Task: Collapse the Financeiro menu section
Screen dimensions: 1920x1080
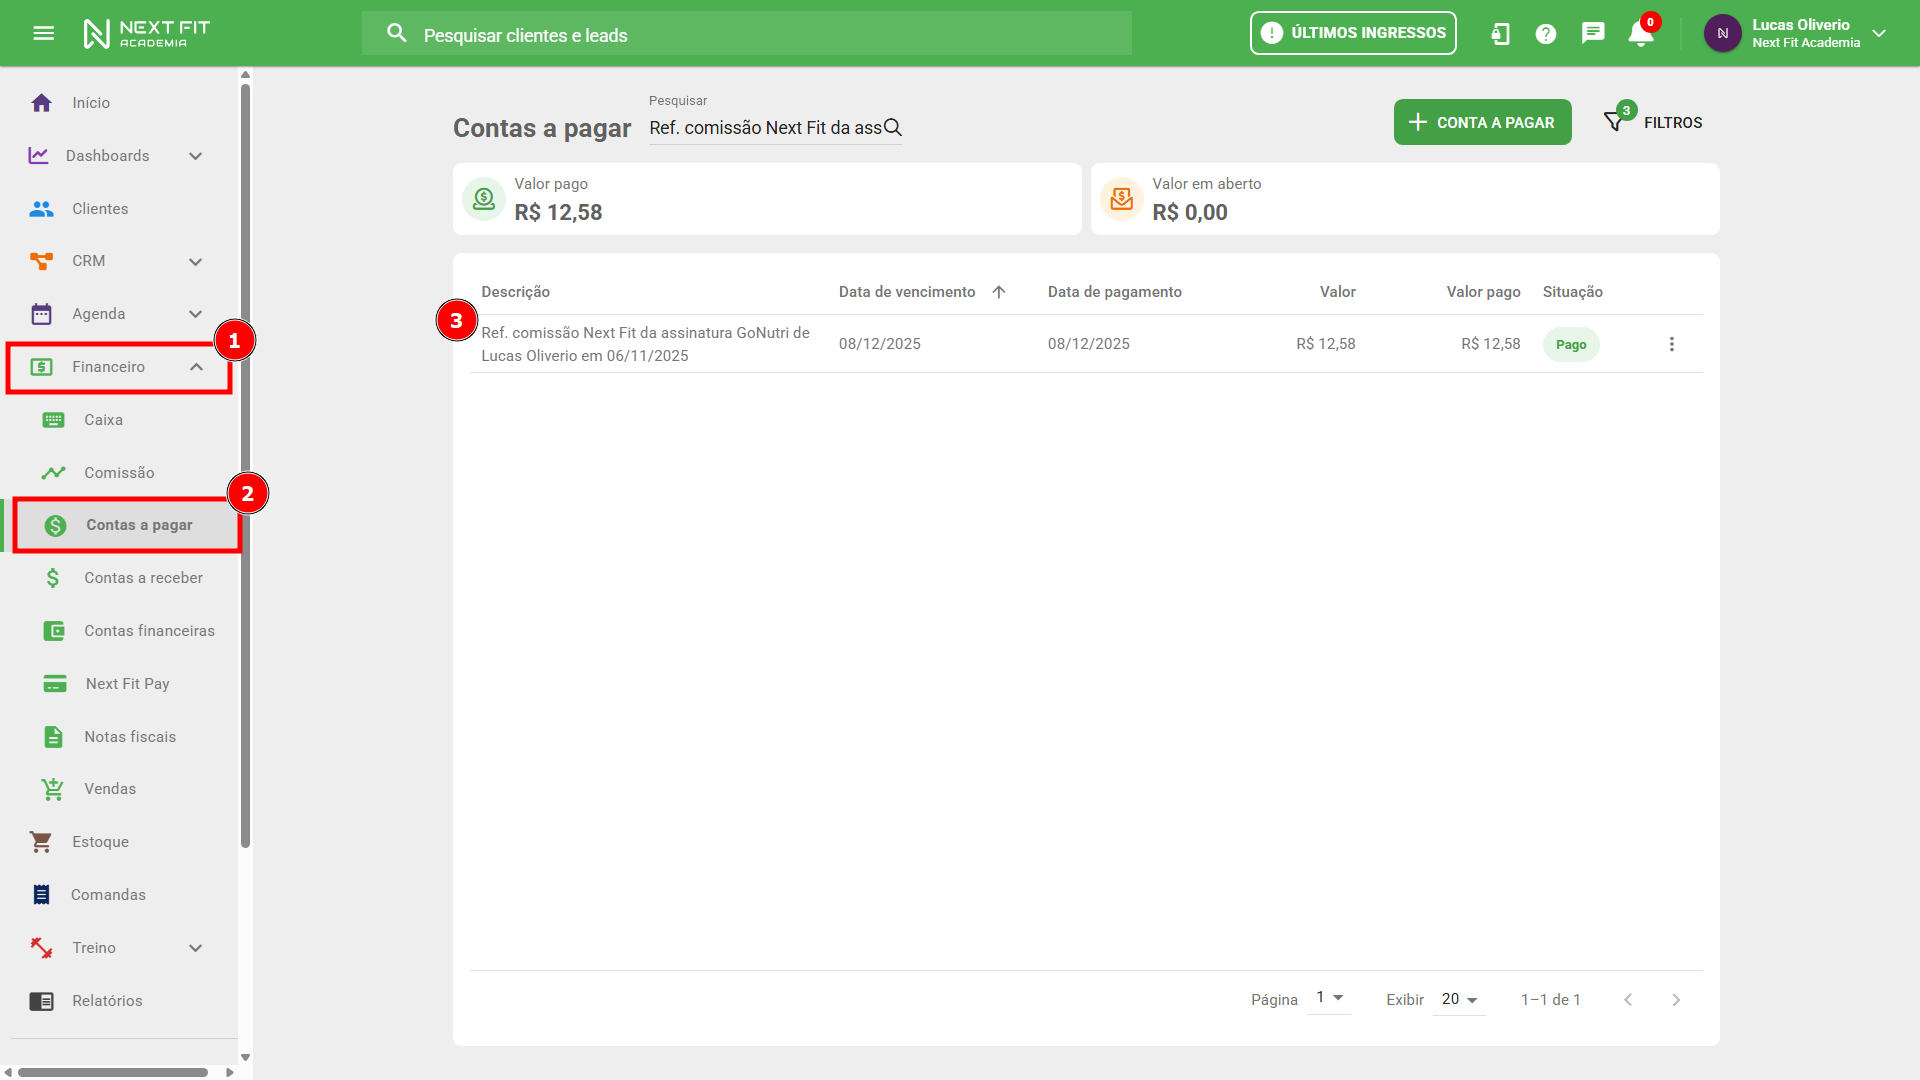Action: [196, 367]
